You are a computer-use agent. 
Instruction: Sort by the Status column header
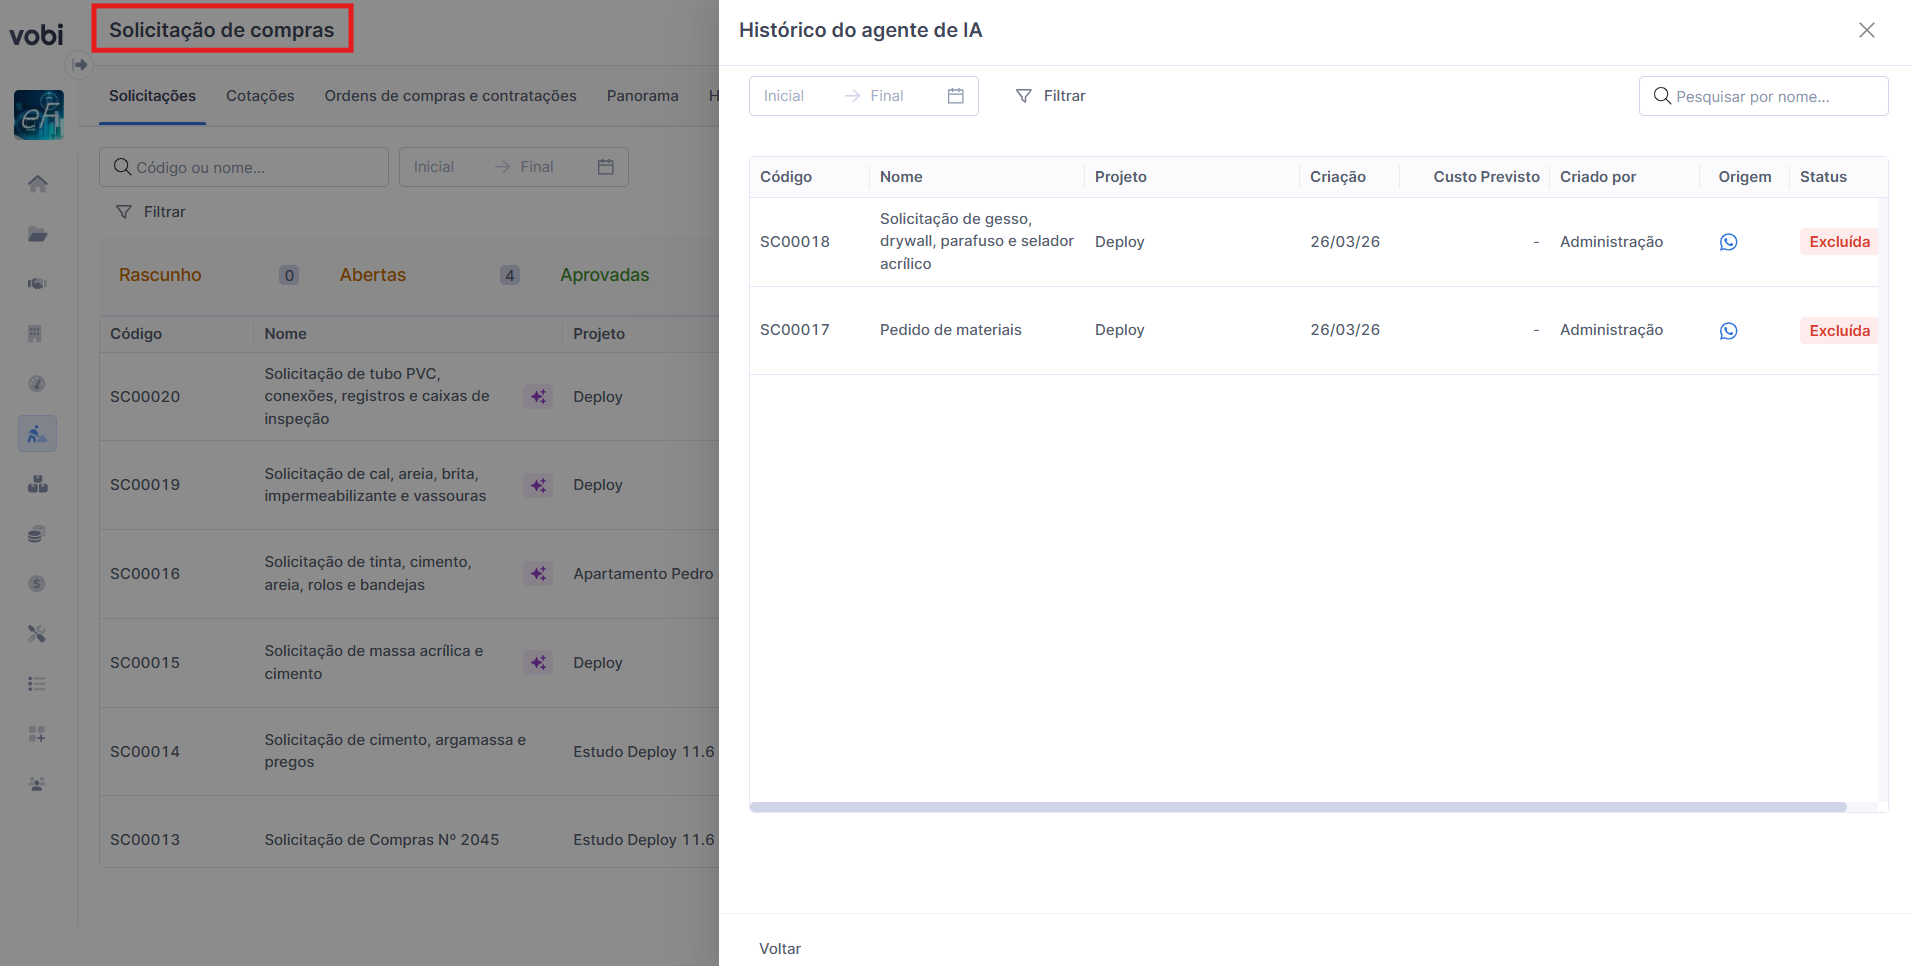1823,177
